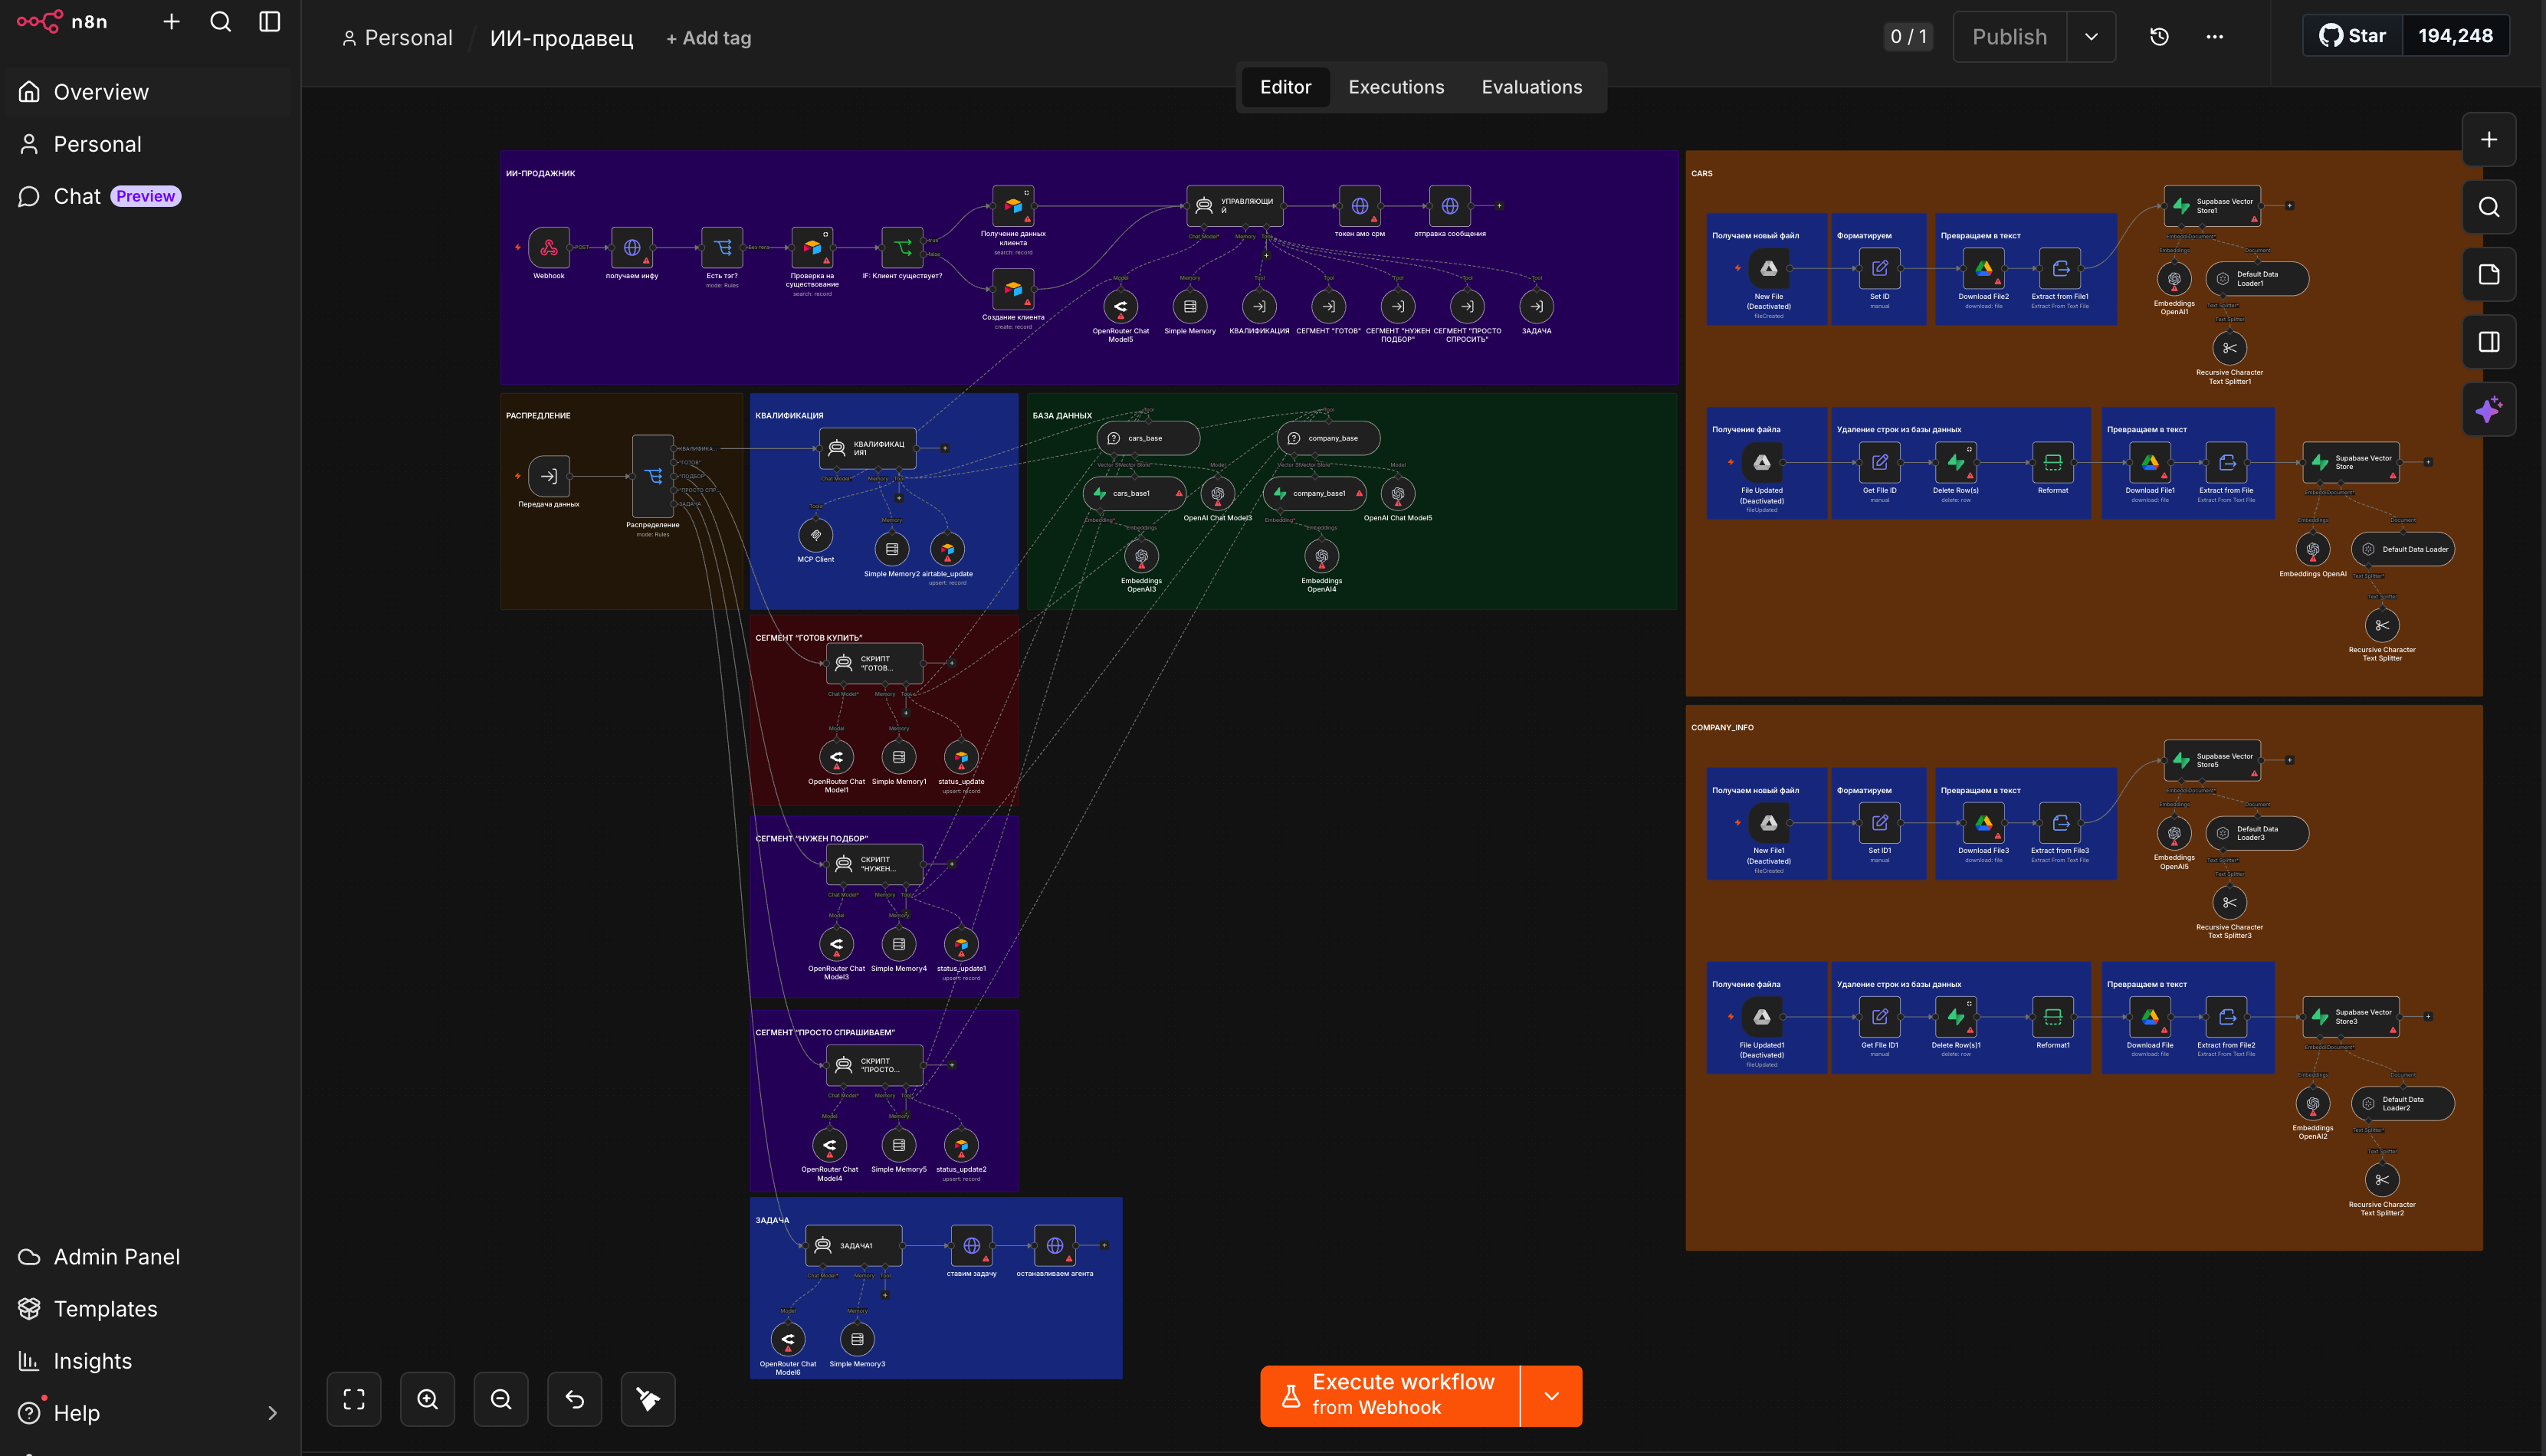Zoom in on canvas
This screenshot has width=2546, height=1456.
coord(427,1399)
